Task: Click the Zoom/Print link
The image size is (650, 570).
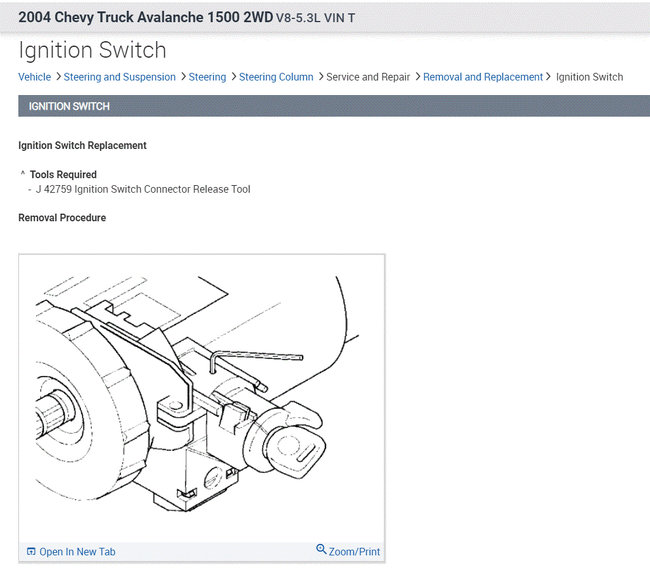Action: (354, 552)
